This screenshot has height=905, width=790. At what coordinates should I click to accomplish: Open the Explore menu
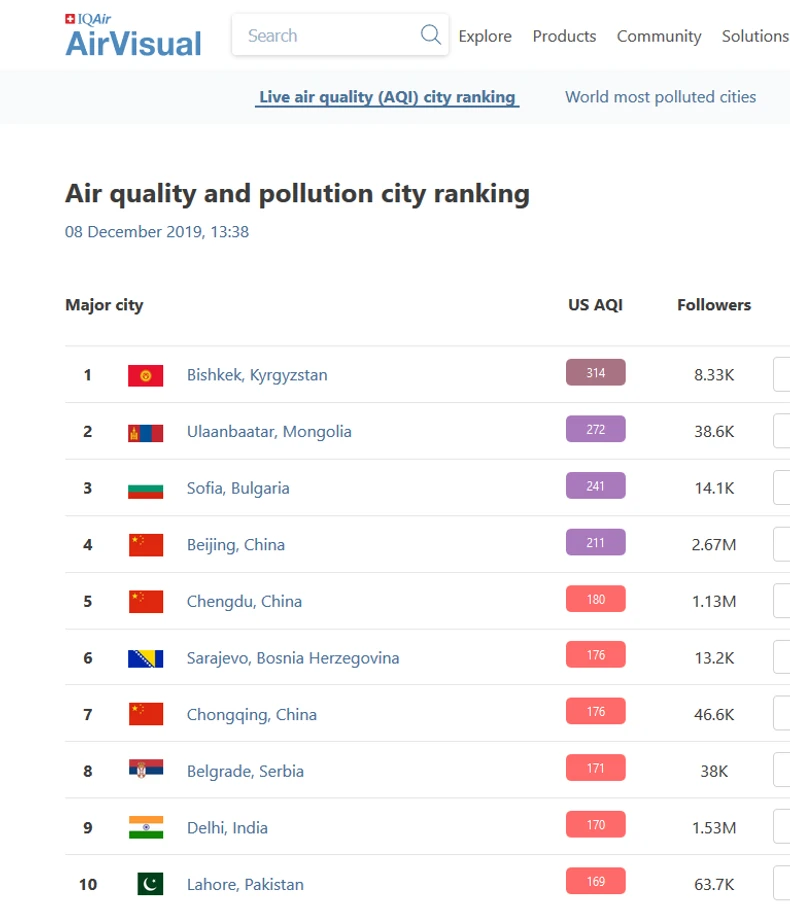tap(485, 36)
